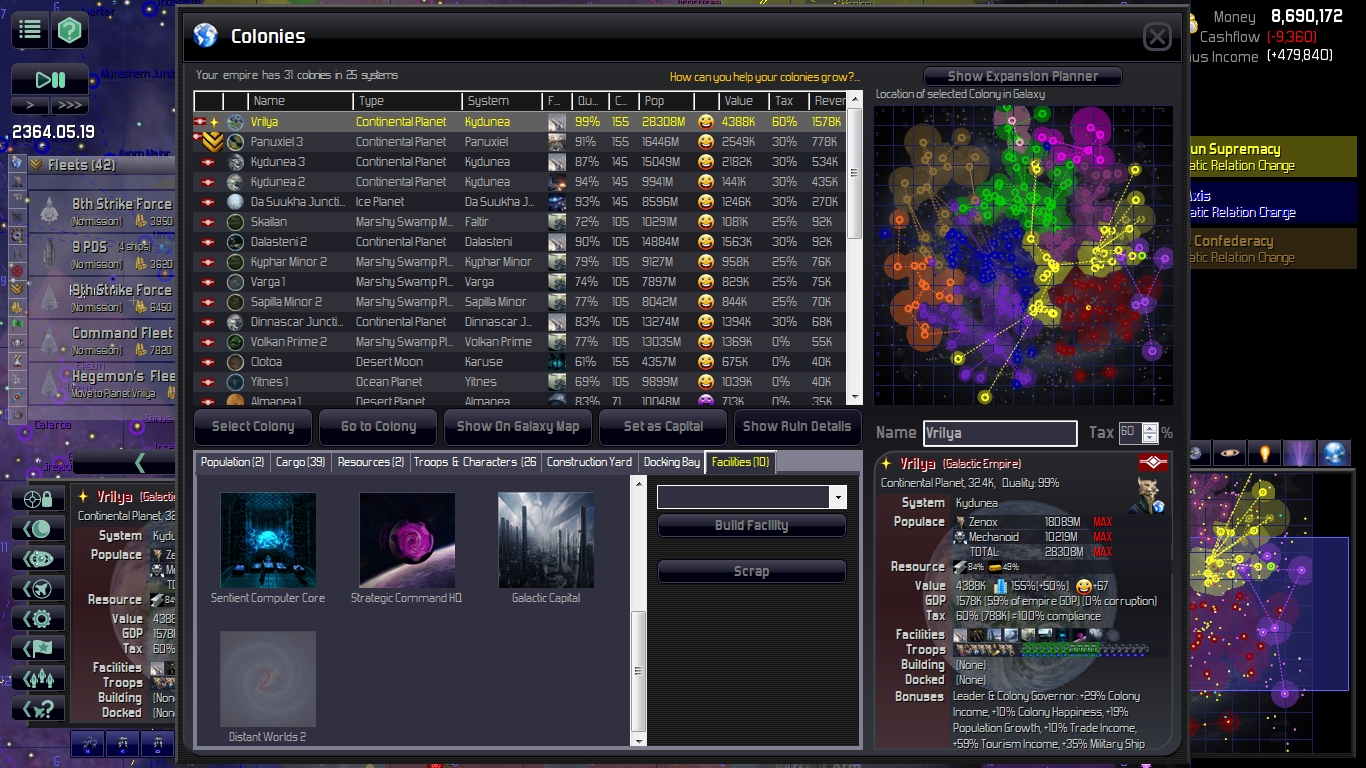Select the Distant Worlds 2 facility thumbnail
The height and width of the screenshot is (768, 1366).
point(268,678)
